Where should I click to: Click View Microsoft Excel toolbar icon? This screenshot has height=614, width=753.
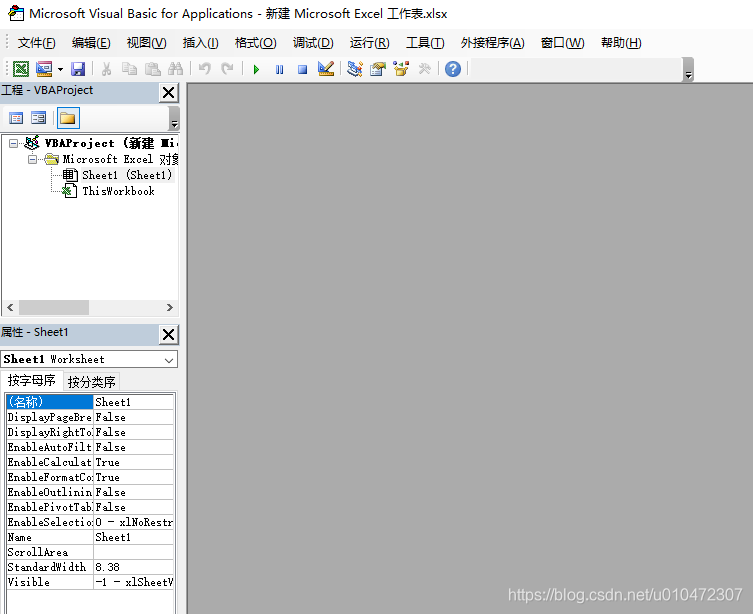click(x=21, y=69)
